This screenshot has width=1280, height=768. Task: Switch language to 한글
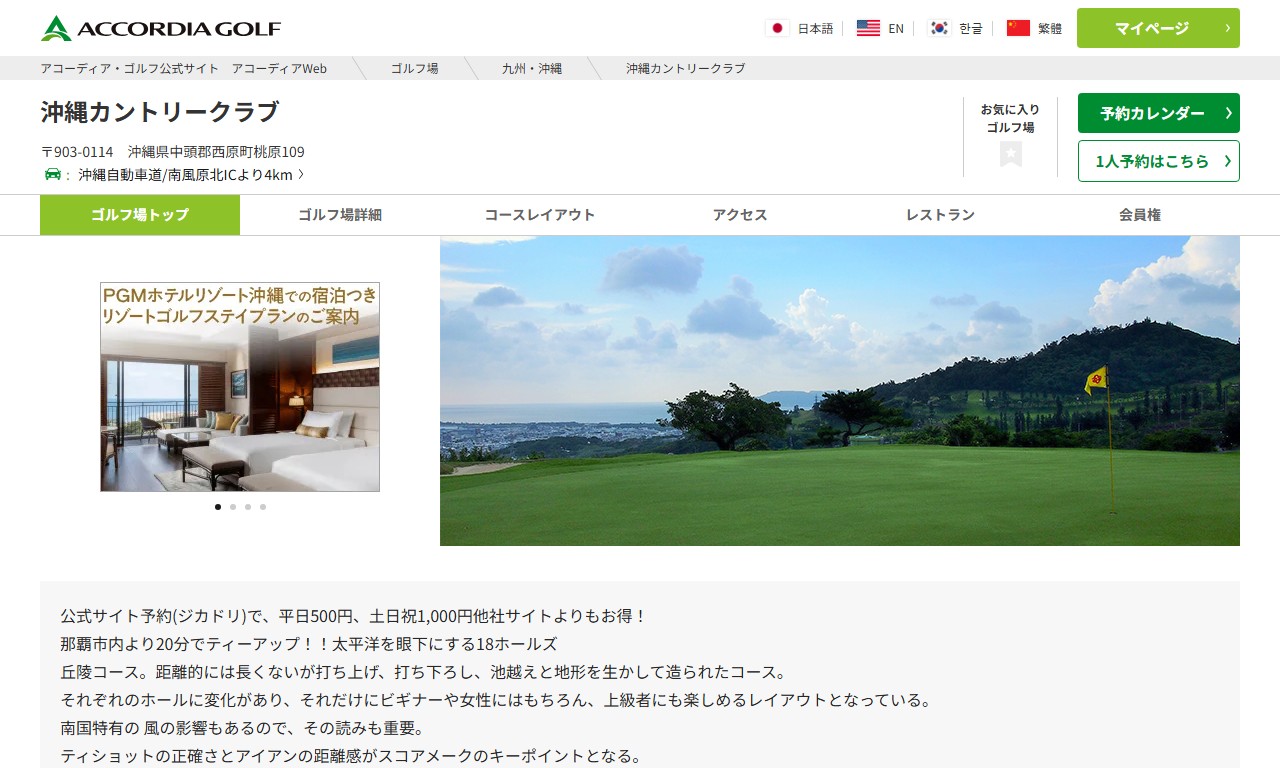[x=971, y=28]
